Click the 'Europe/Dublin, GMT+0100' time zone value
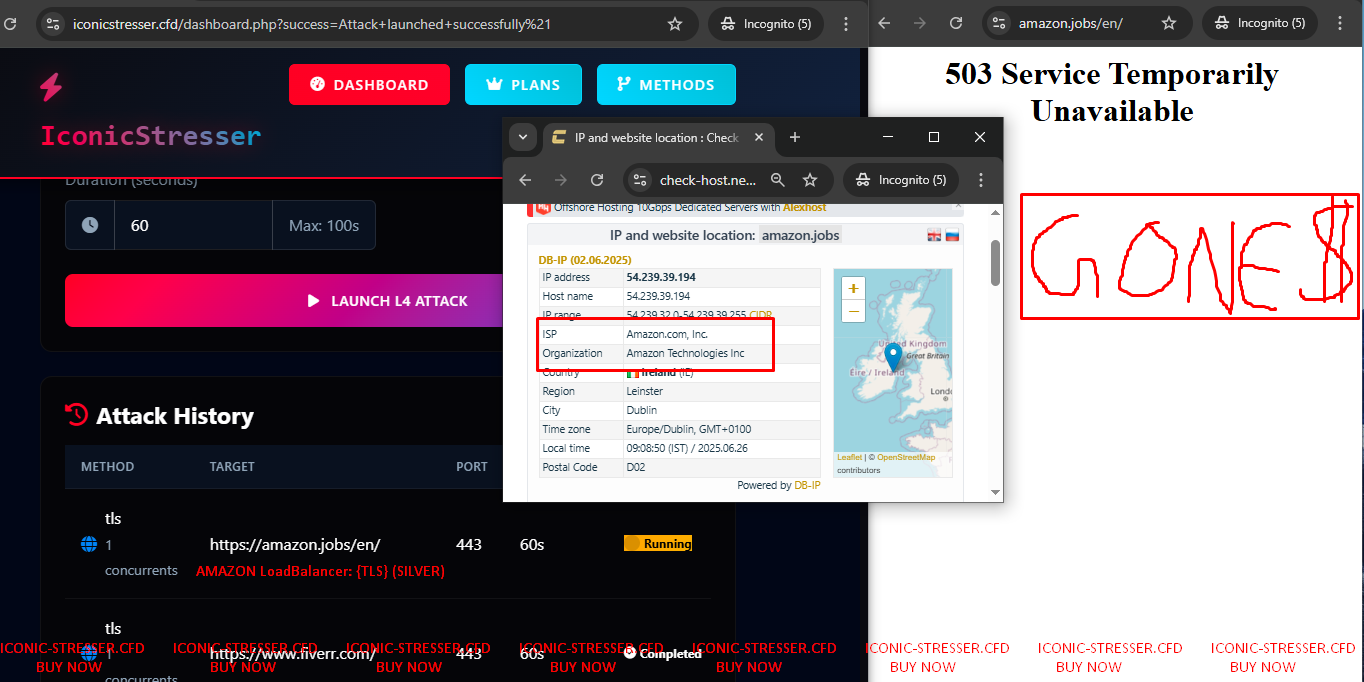Viewport: 1364px width, 682px height. tap(689, 429)
